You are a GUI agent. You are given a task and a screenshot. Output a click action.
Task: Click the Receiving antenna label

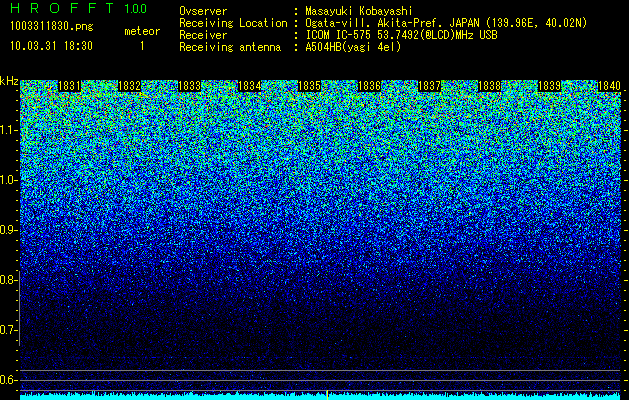230,47
